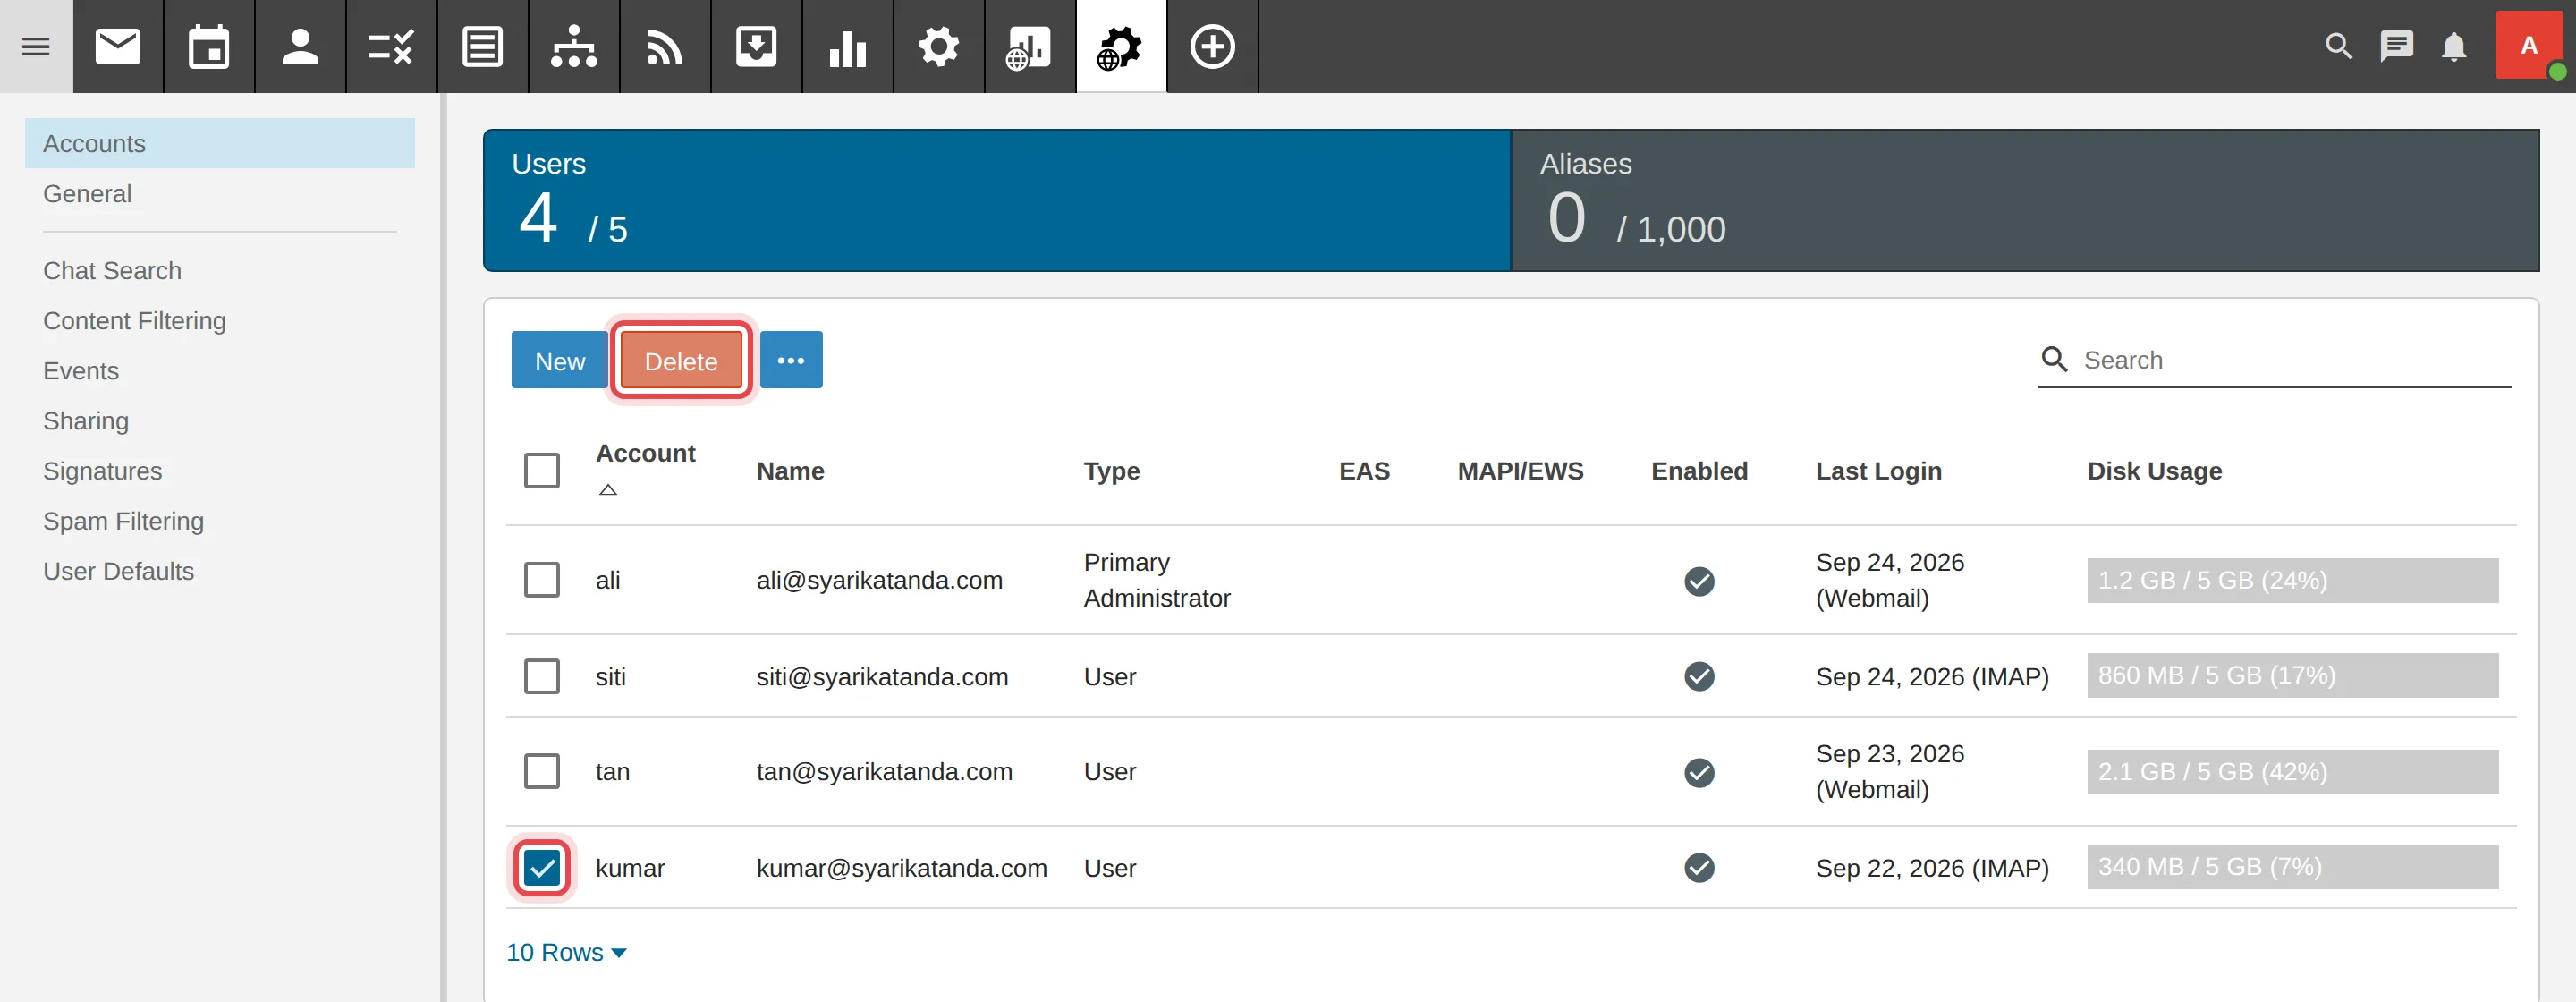The image size is (2576, 1002).
Task: Toggle the select-all accounts header checkbox
Action: coord(542,470)
